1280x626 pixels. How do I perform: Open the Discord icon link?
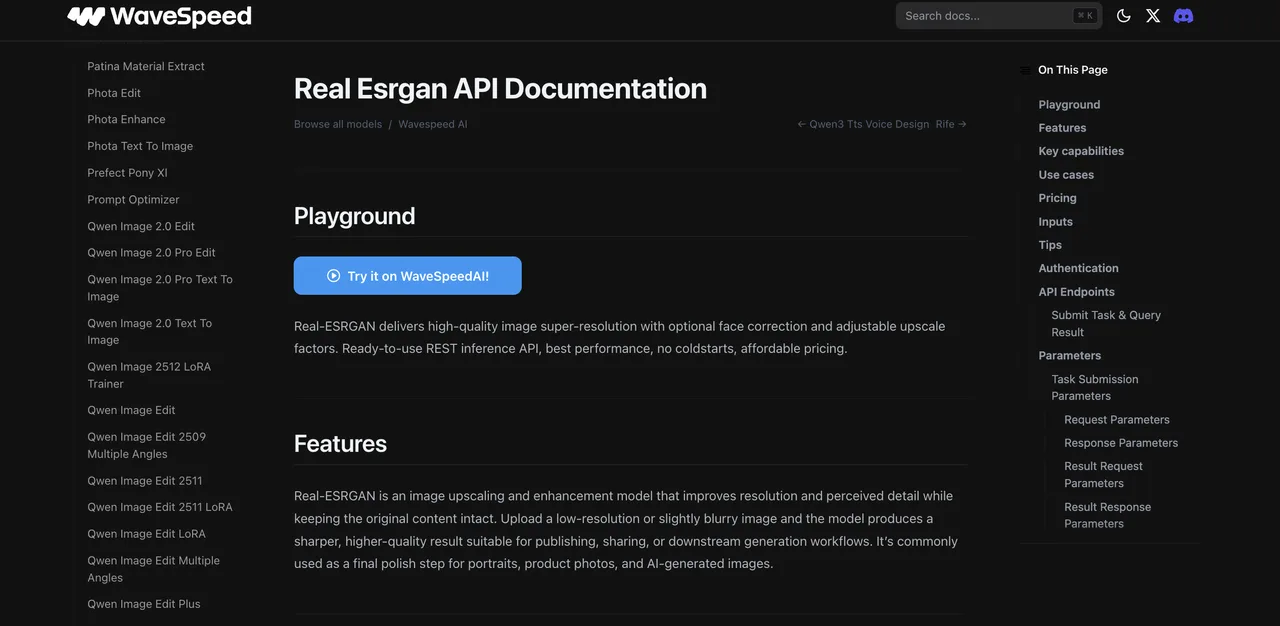(1183, 16)
